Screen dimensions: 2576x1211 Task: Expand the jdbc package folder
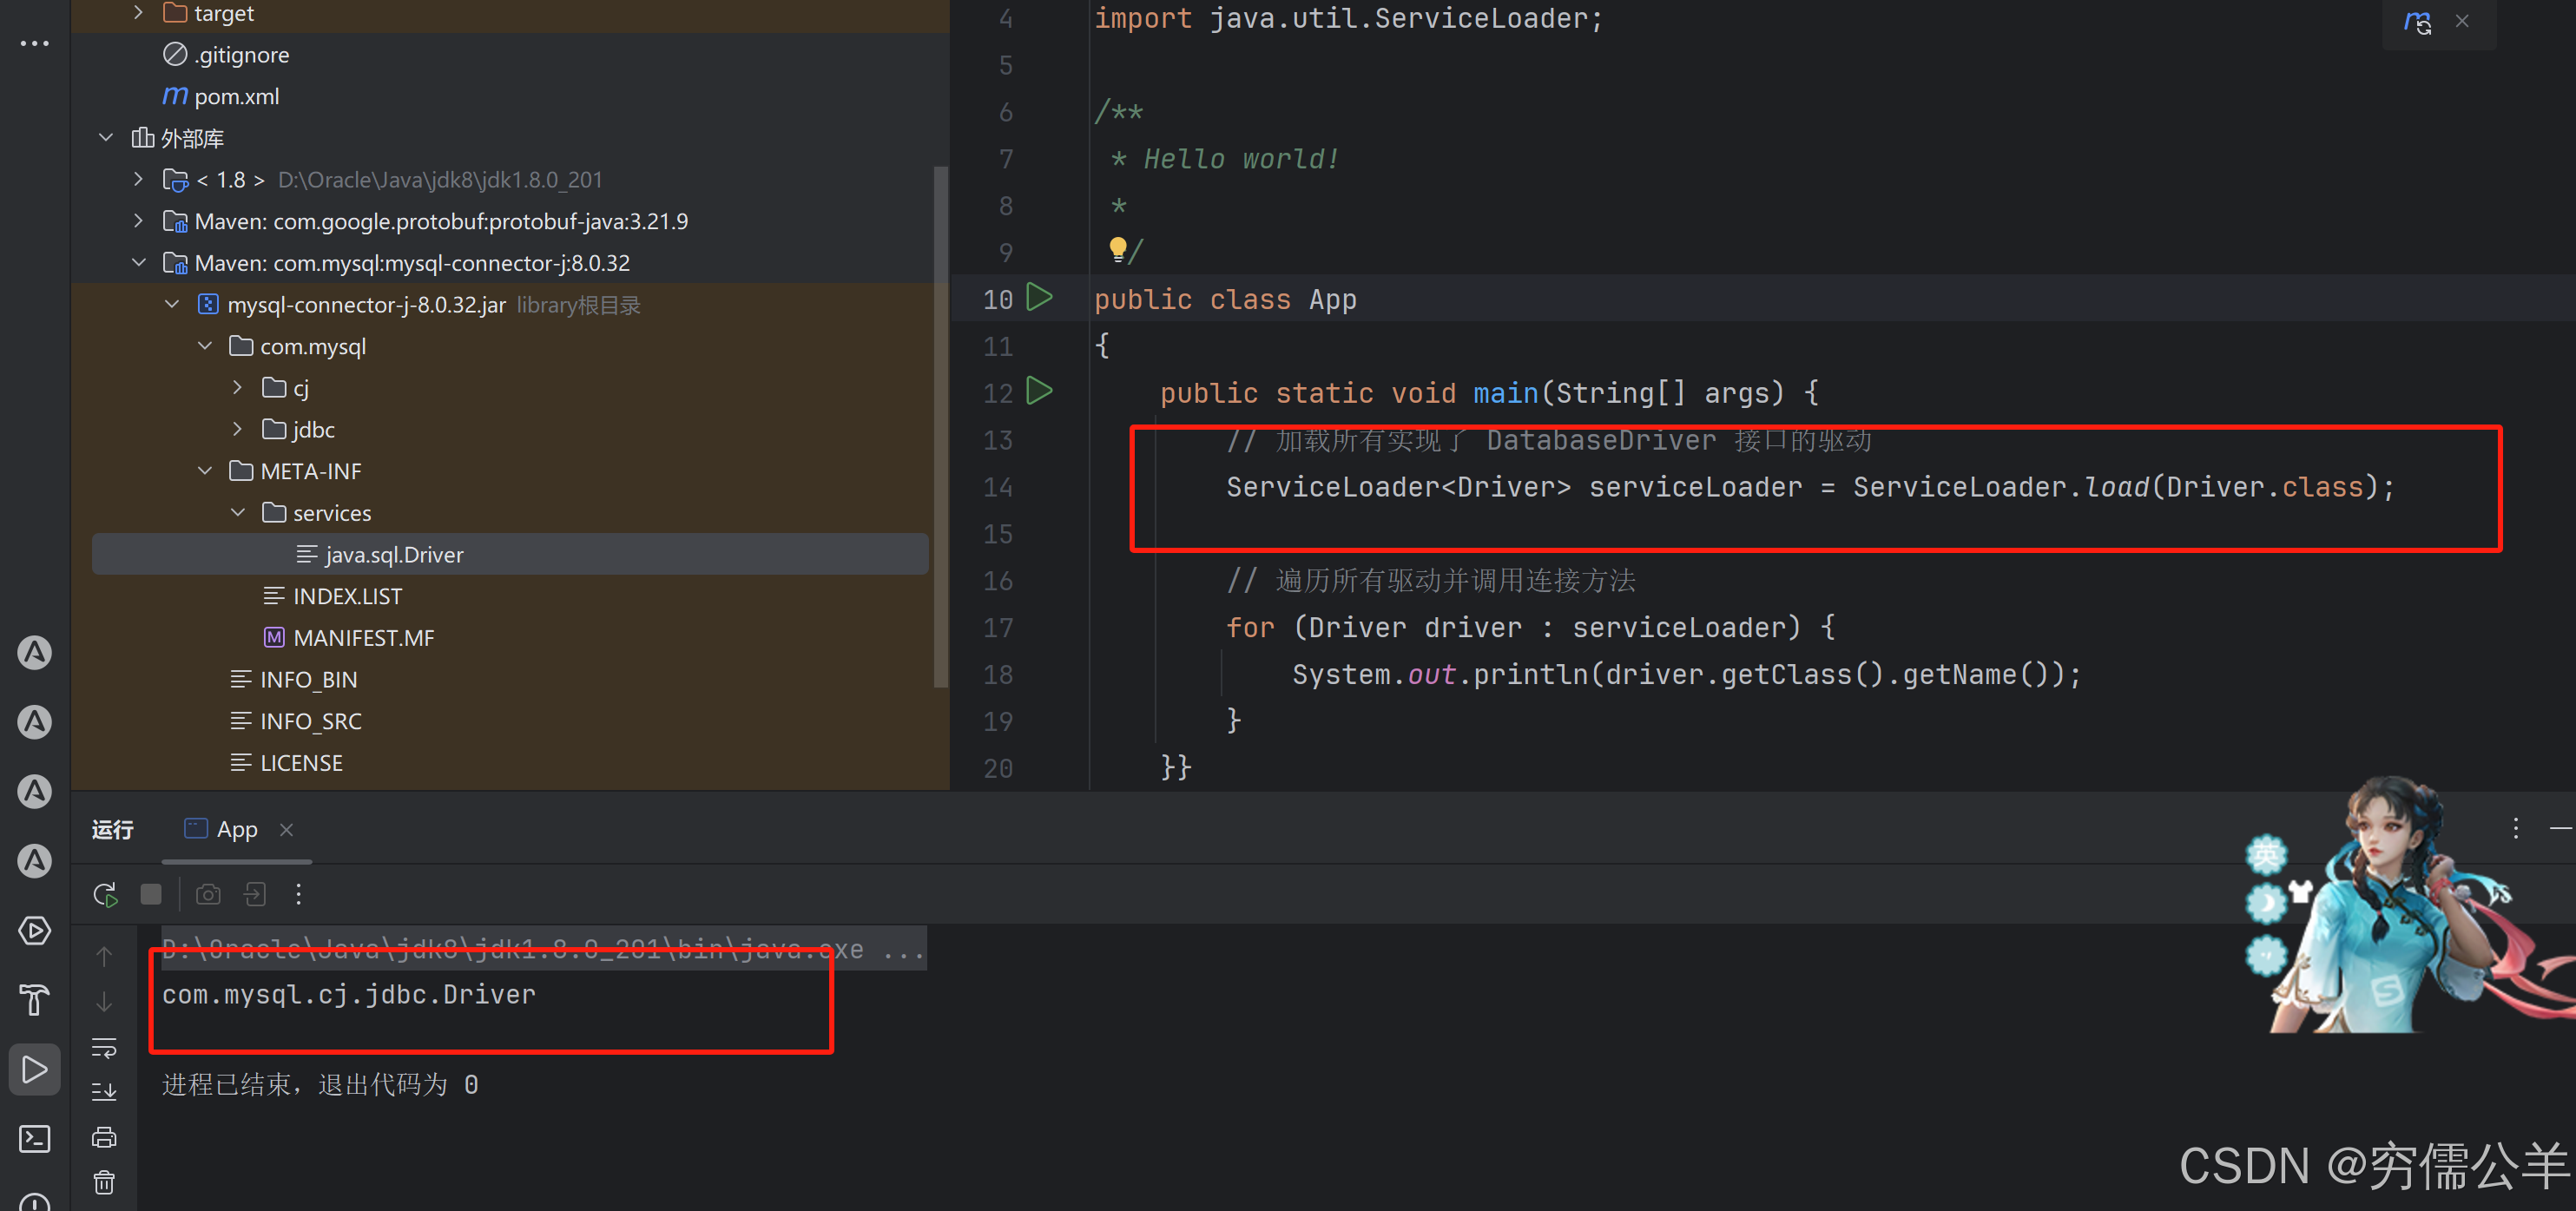click(x=237, y=429)
